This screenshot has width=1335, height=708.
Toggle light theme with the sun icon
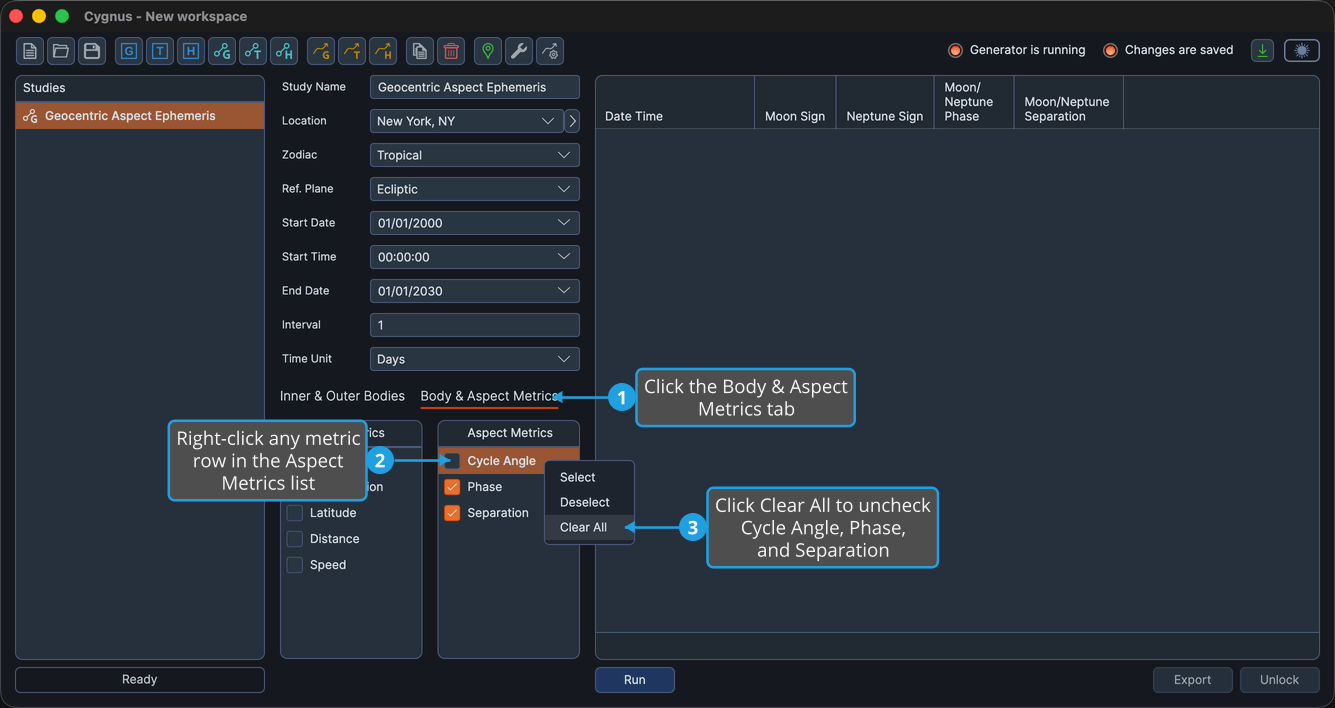pos(1302,50)
